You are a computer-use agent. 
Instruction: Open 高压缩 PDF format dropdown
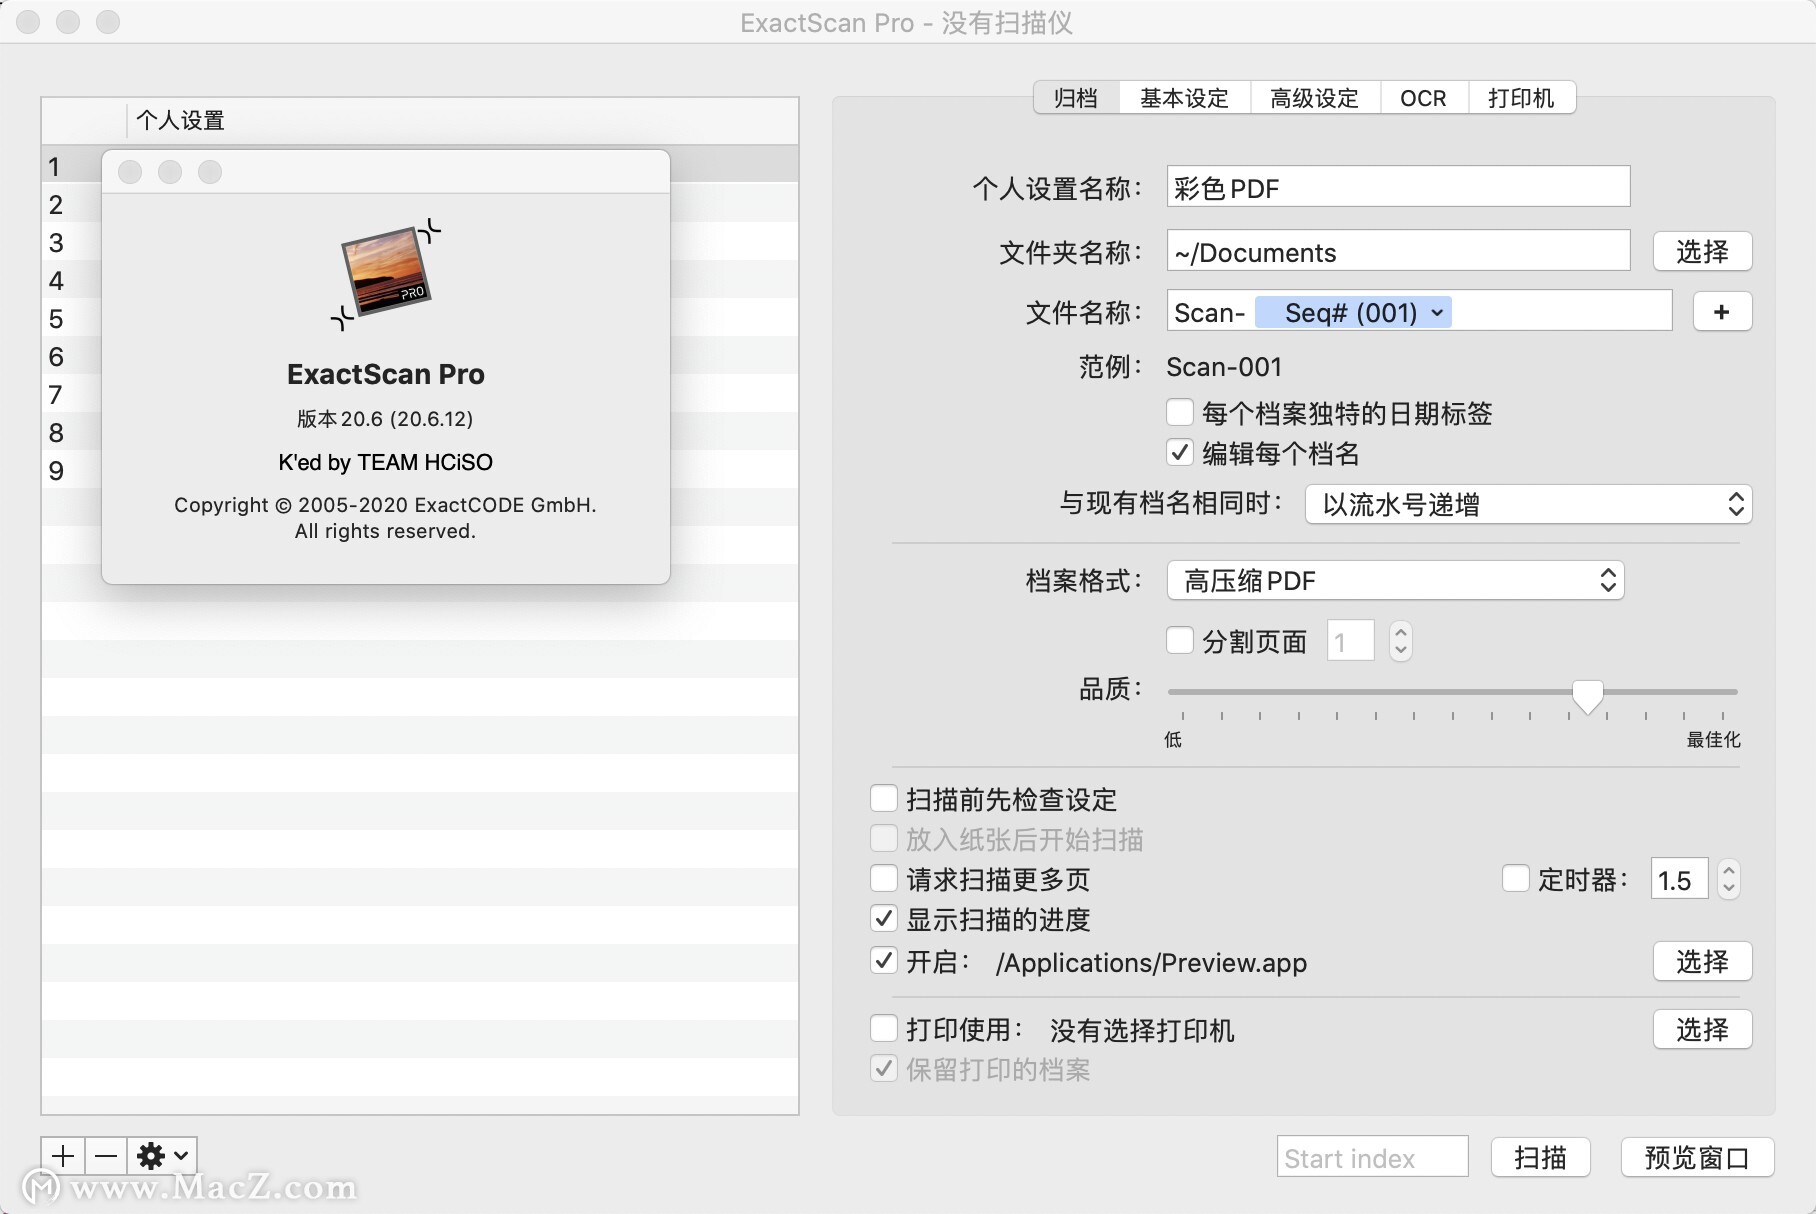(1395, 580)
